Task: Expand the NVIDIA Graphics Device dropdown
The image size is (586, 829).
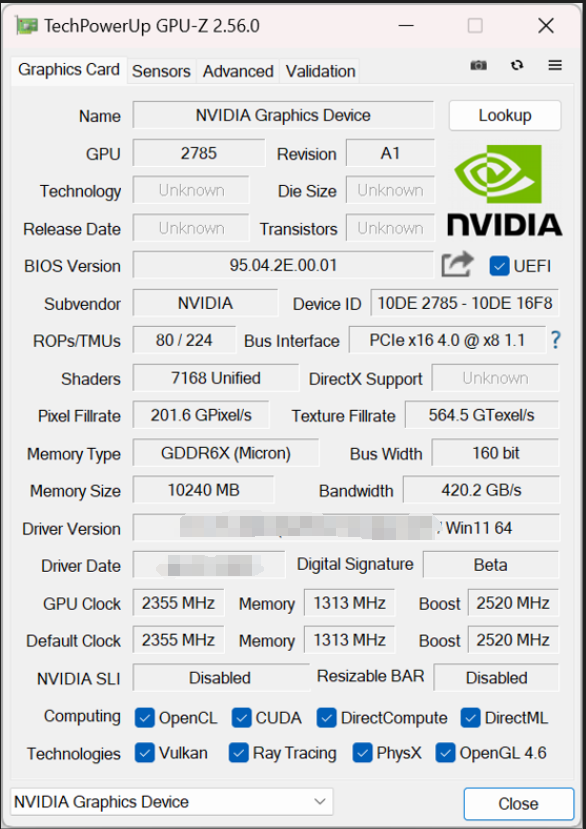Action: (x=172, y=802)
